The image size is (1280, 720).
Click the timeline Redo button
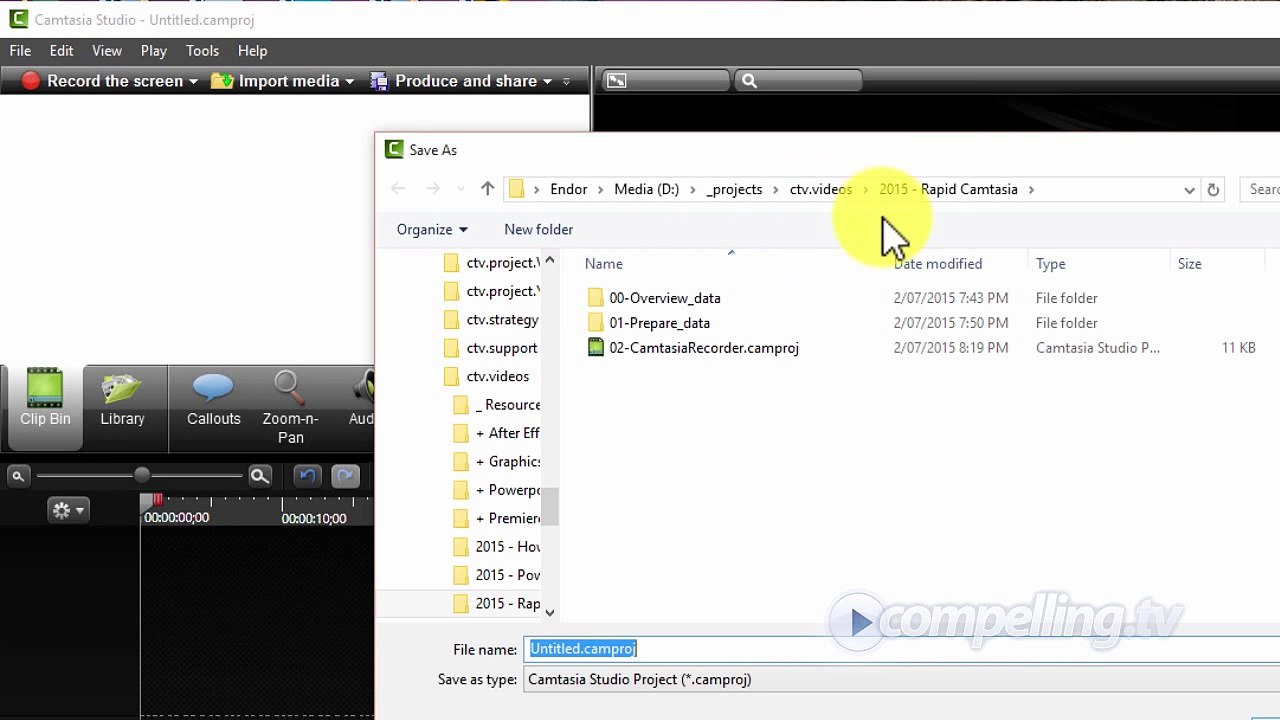[x=345, y=476]
